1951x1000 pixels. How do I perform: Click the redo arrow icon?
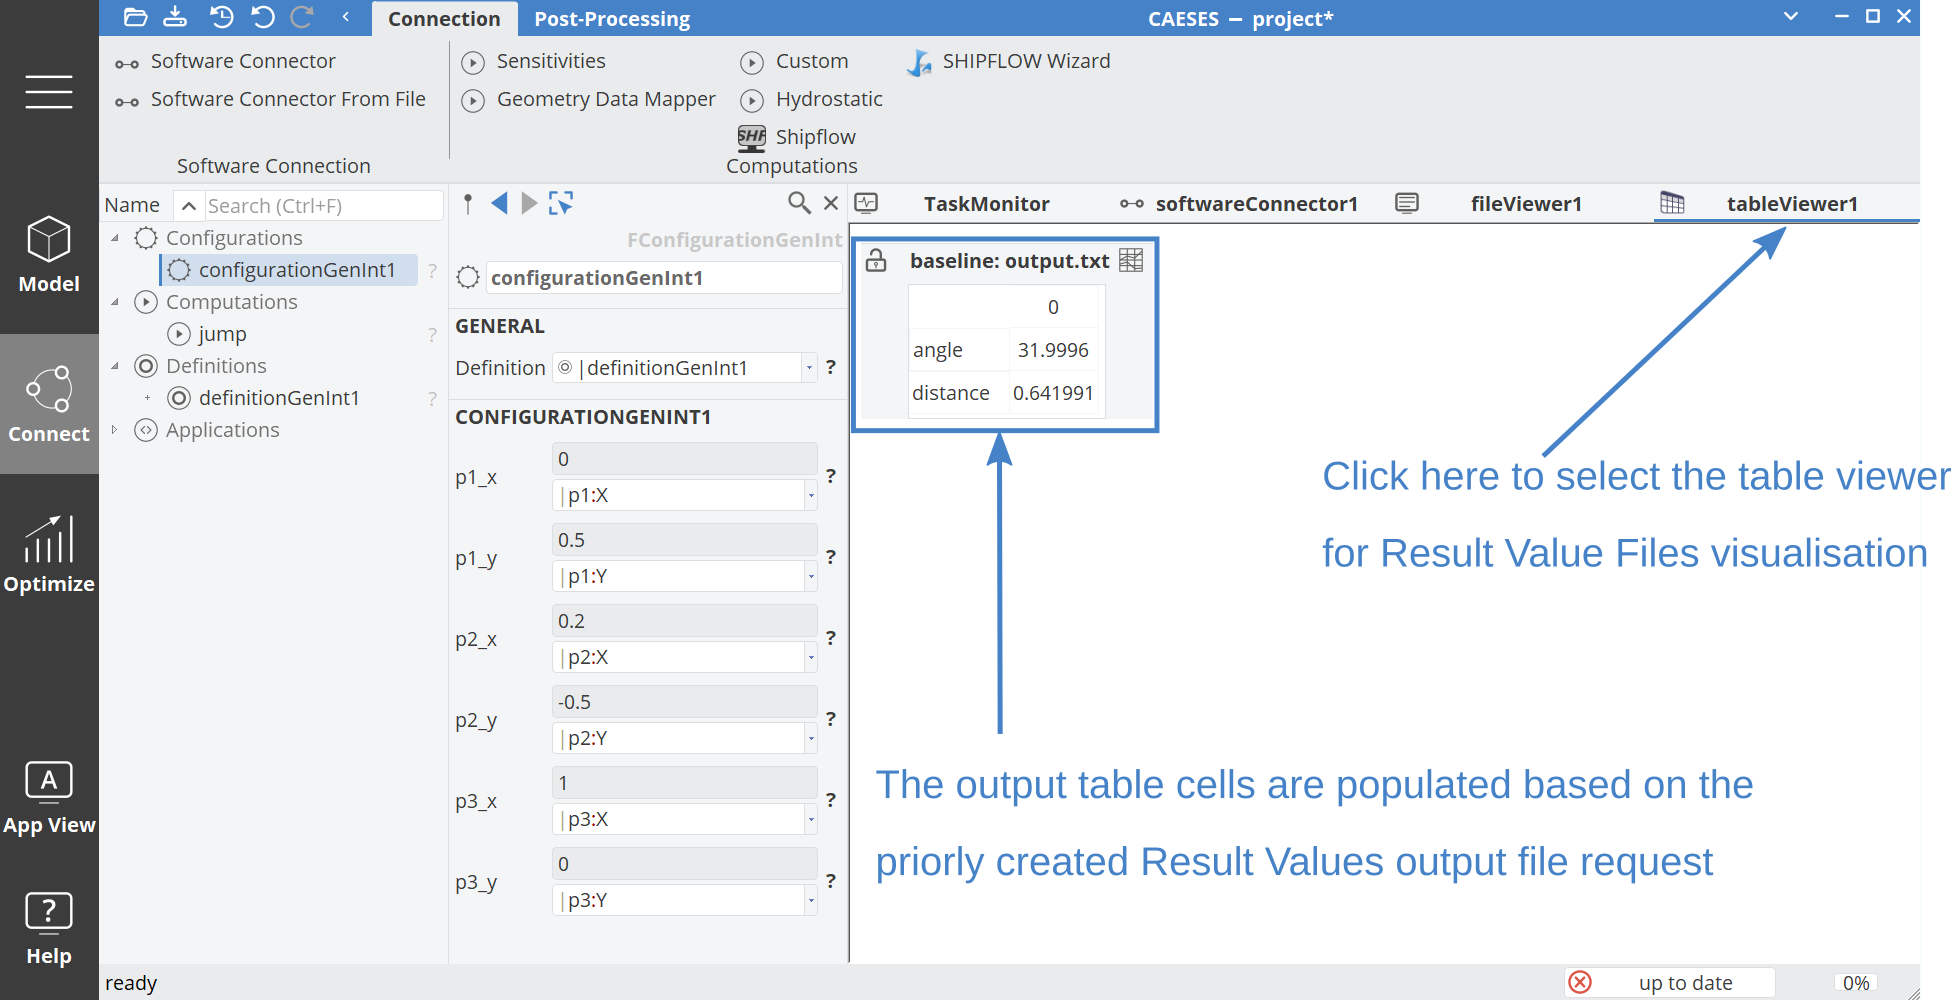(x=302, y=17)
